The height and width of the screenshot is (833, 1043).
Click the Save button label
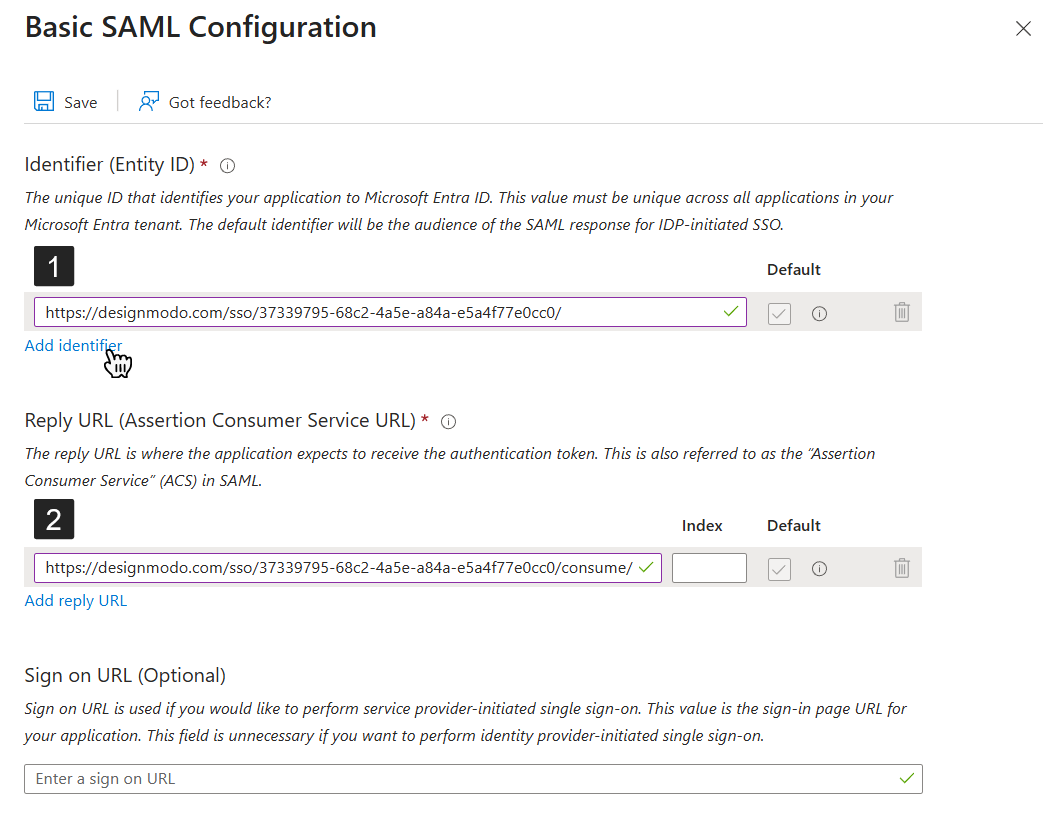(81, 102)
